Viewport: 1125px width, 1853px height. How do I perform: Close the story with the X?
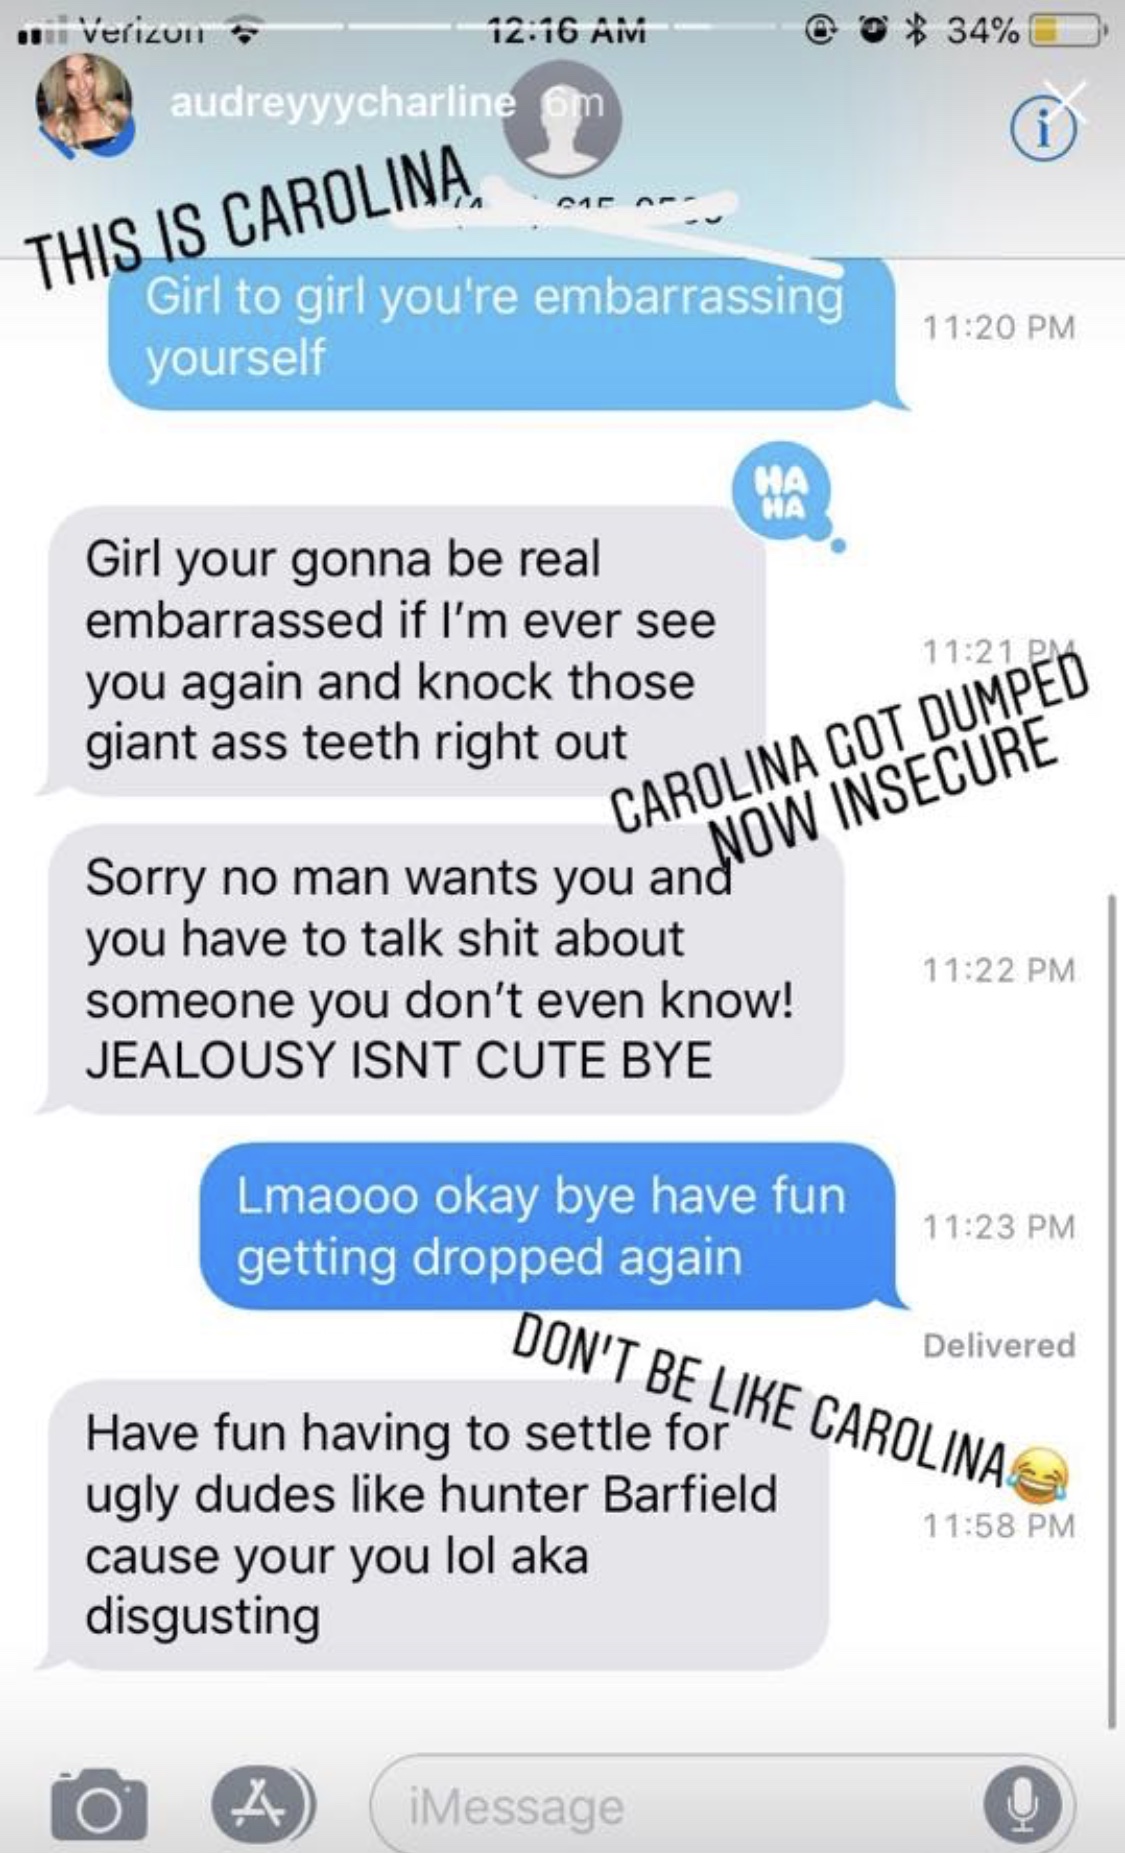click(1066, 103)
